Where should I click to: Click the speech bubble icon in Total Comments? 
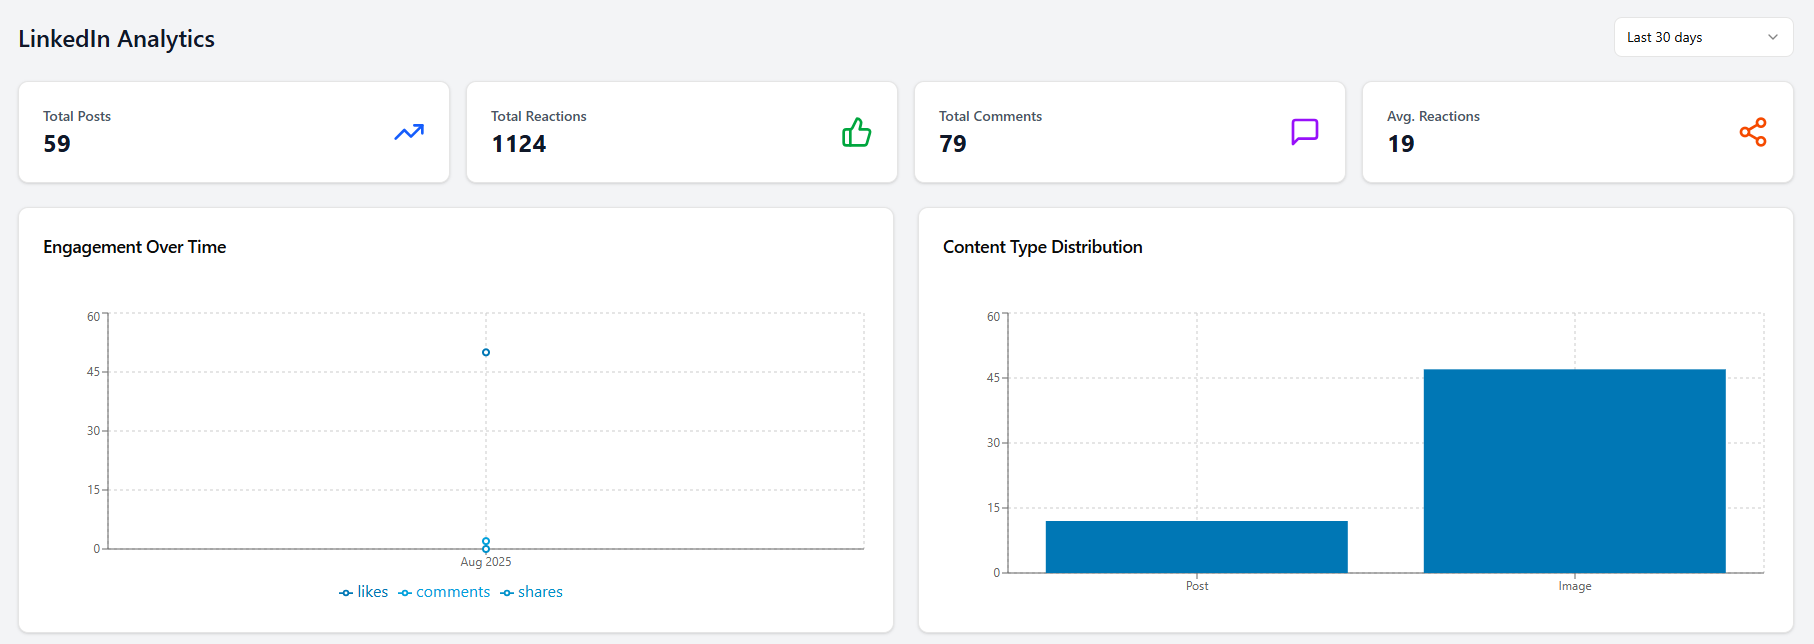[1304, 132]
